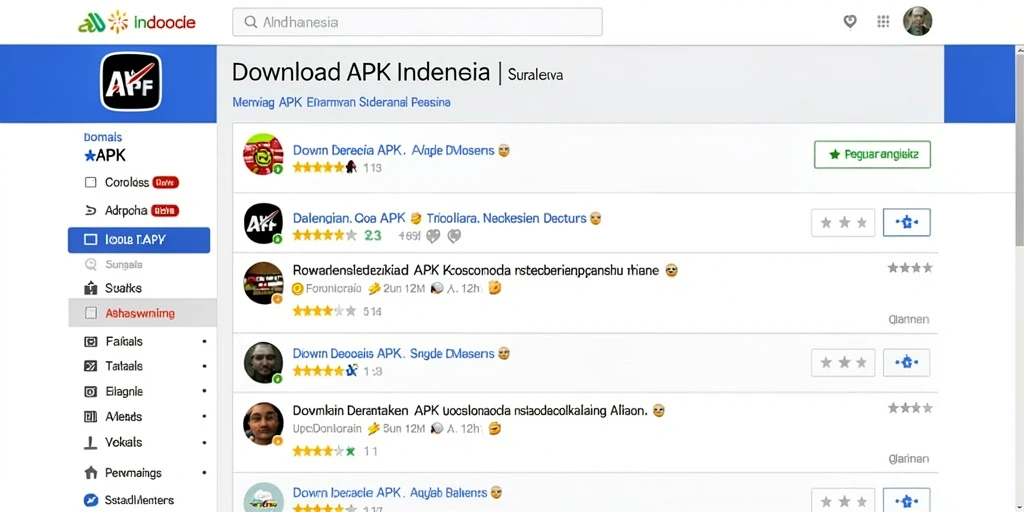Image resolution: width=1024 pixels, height=512 pixels.
Task: Click the green Peguarangiskz button
Action: [872, 155]
